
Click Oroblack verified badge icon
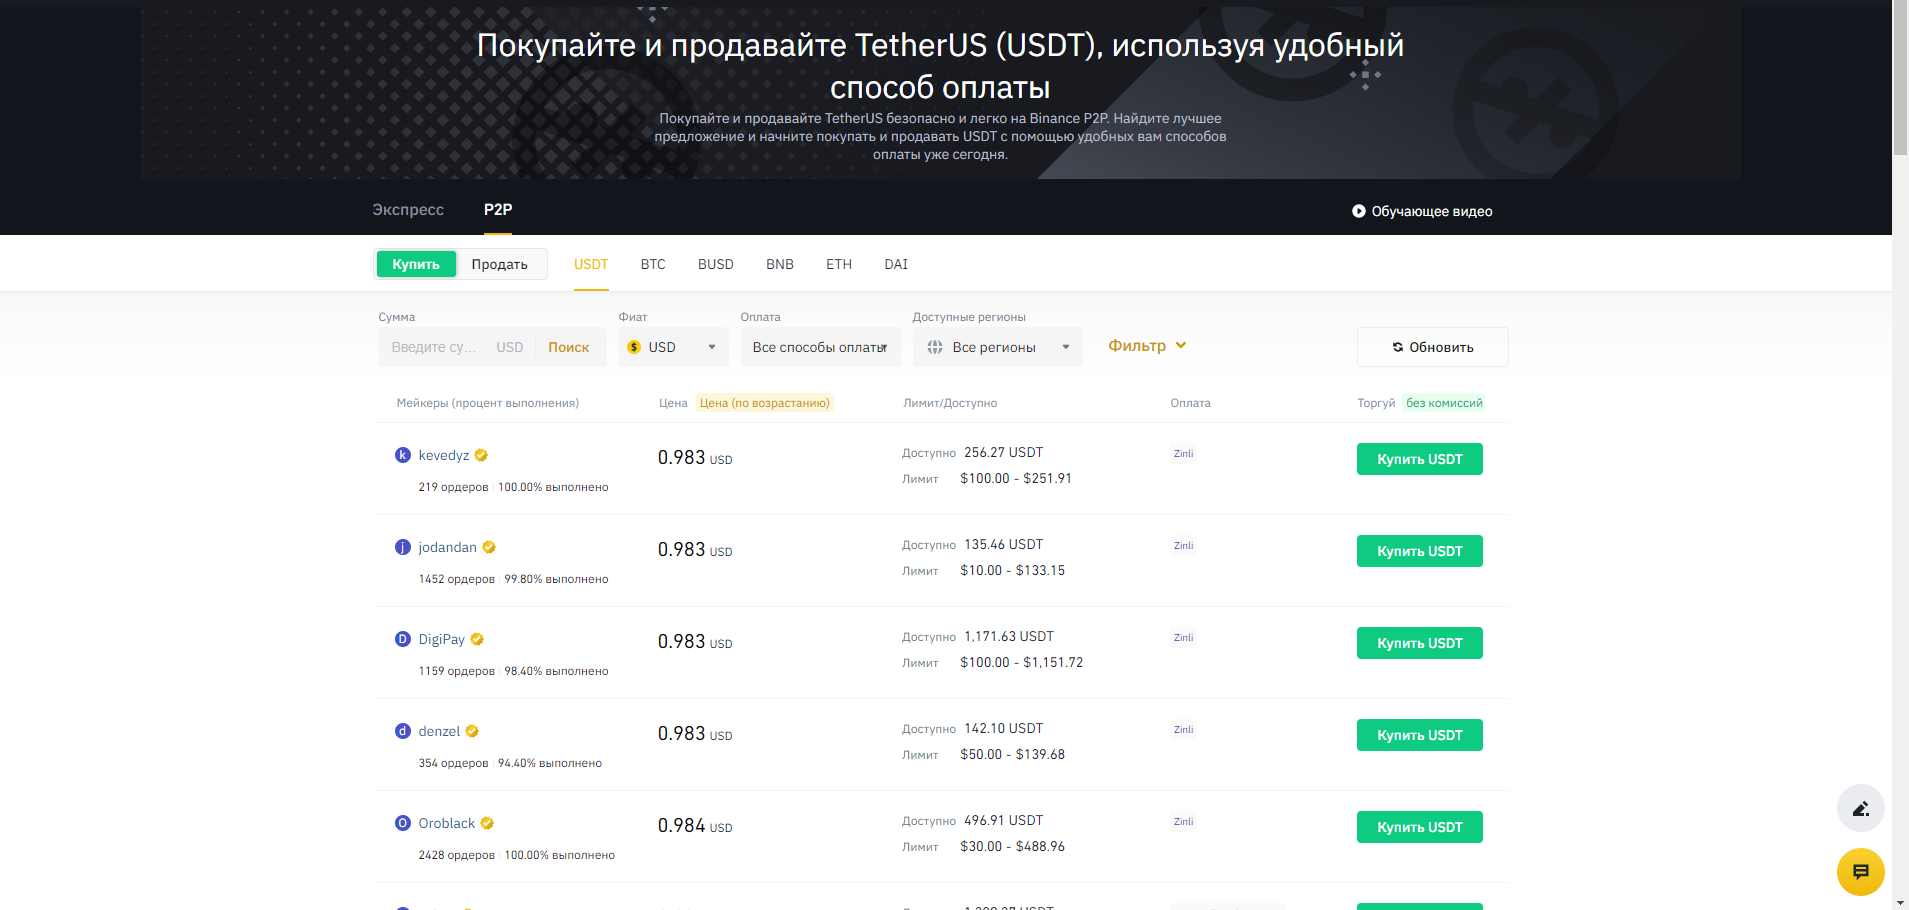pyautogui.click(x=487, y=823)
